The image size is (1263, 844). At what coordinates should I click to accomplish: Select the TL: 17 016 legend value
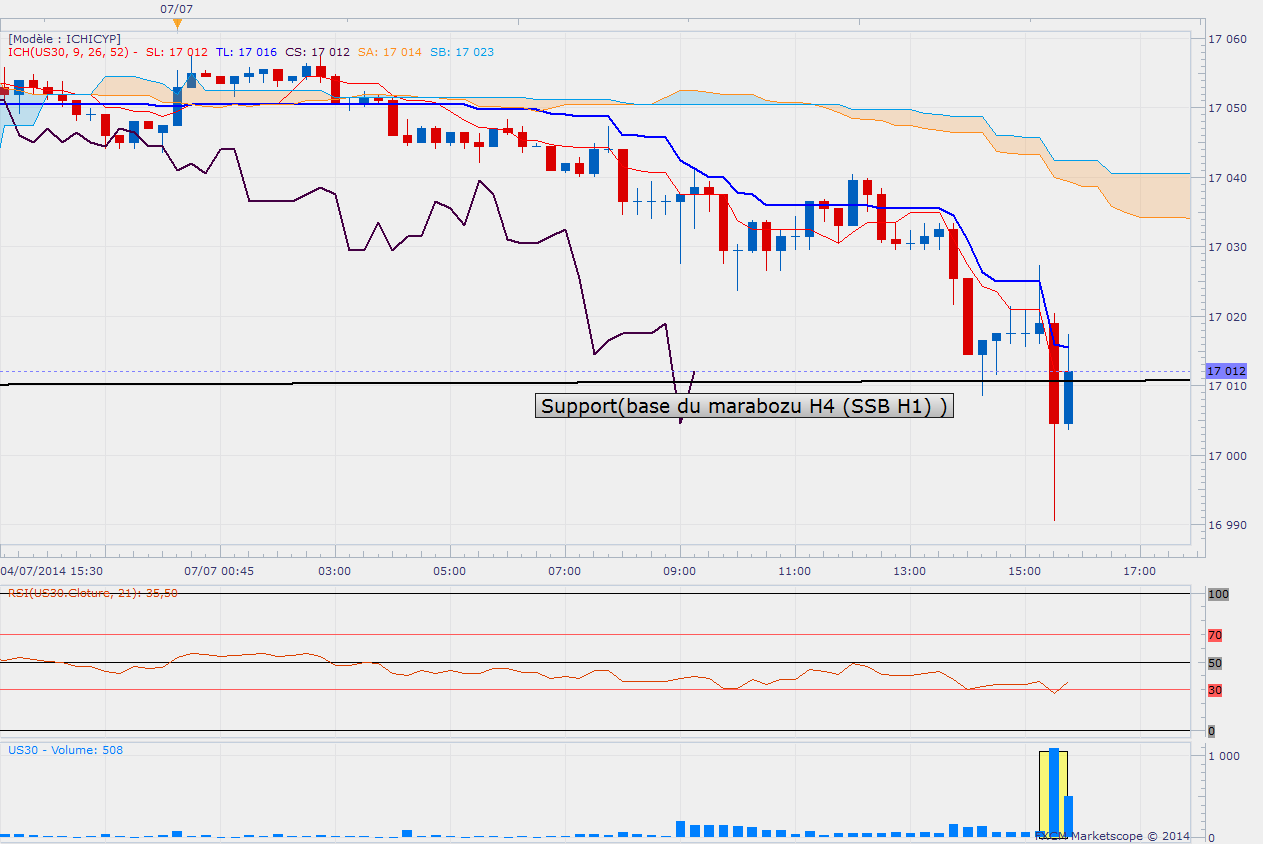point(246,52)
